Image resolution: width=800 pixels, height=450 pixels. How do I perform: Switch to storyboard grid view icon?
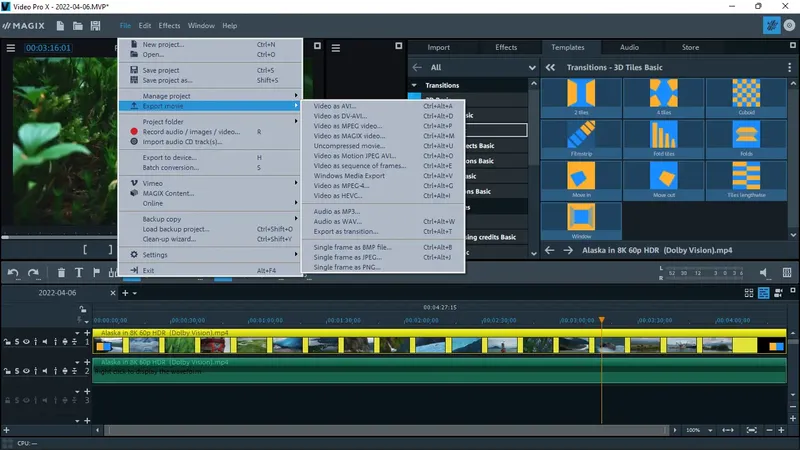(748, 293)
